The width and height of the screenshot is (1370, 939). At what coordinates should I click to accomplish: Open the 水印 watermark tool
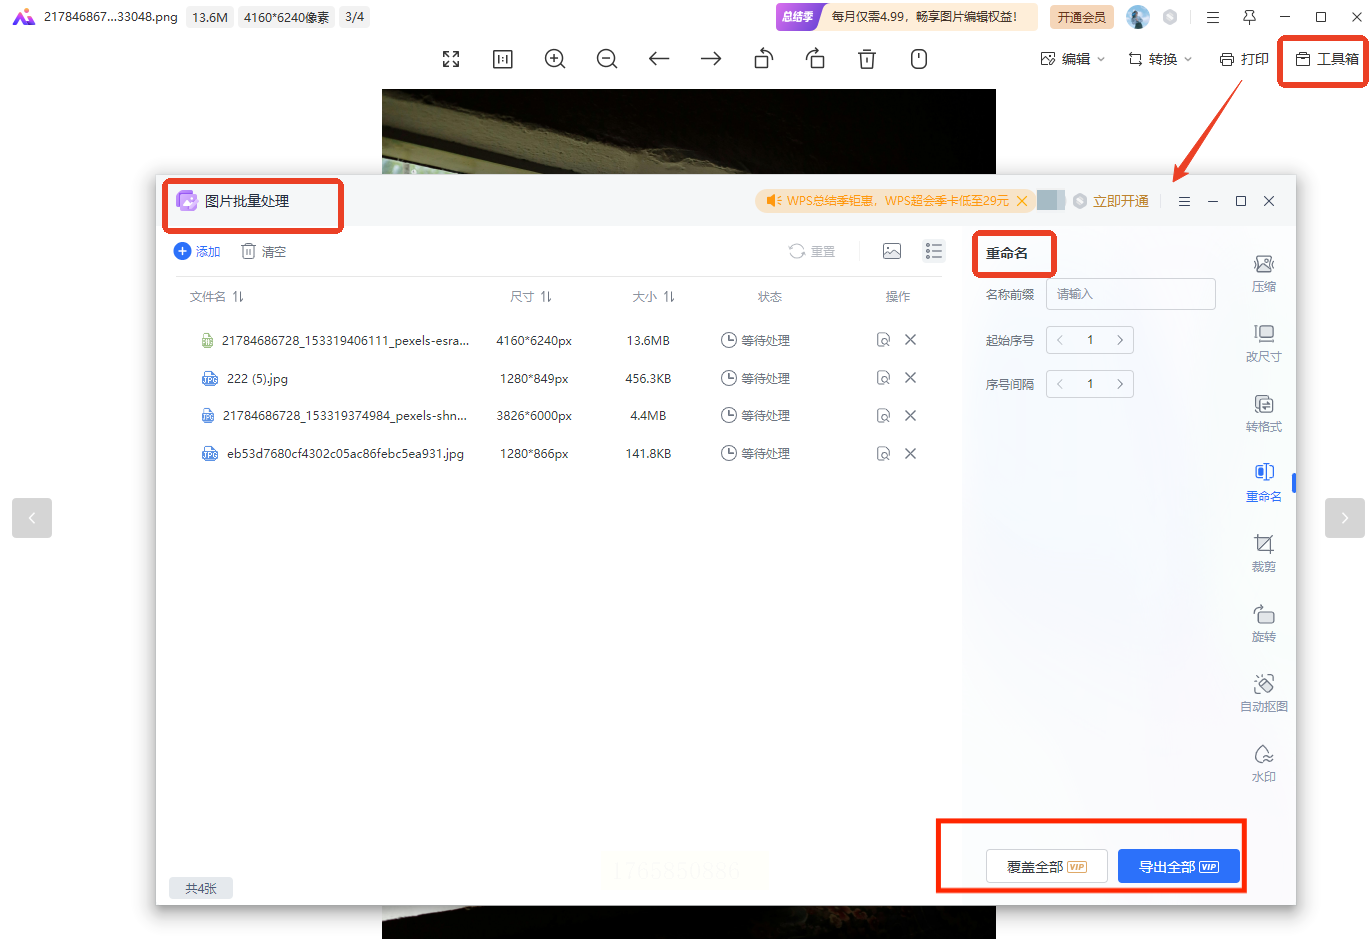pos(1264,763)
